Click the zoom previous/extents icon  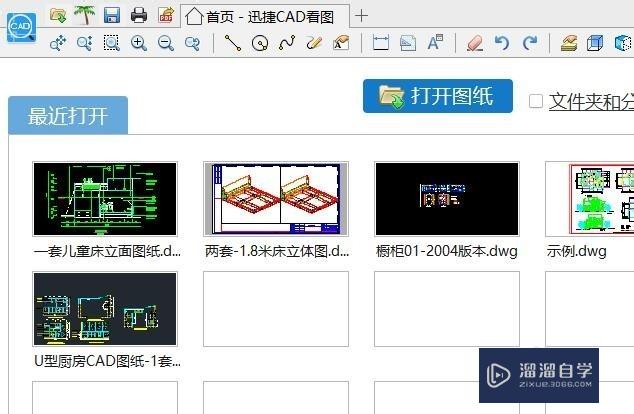point(192,43)
